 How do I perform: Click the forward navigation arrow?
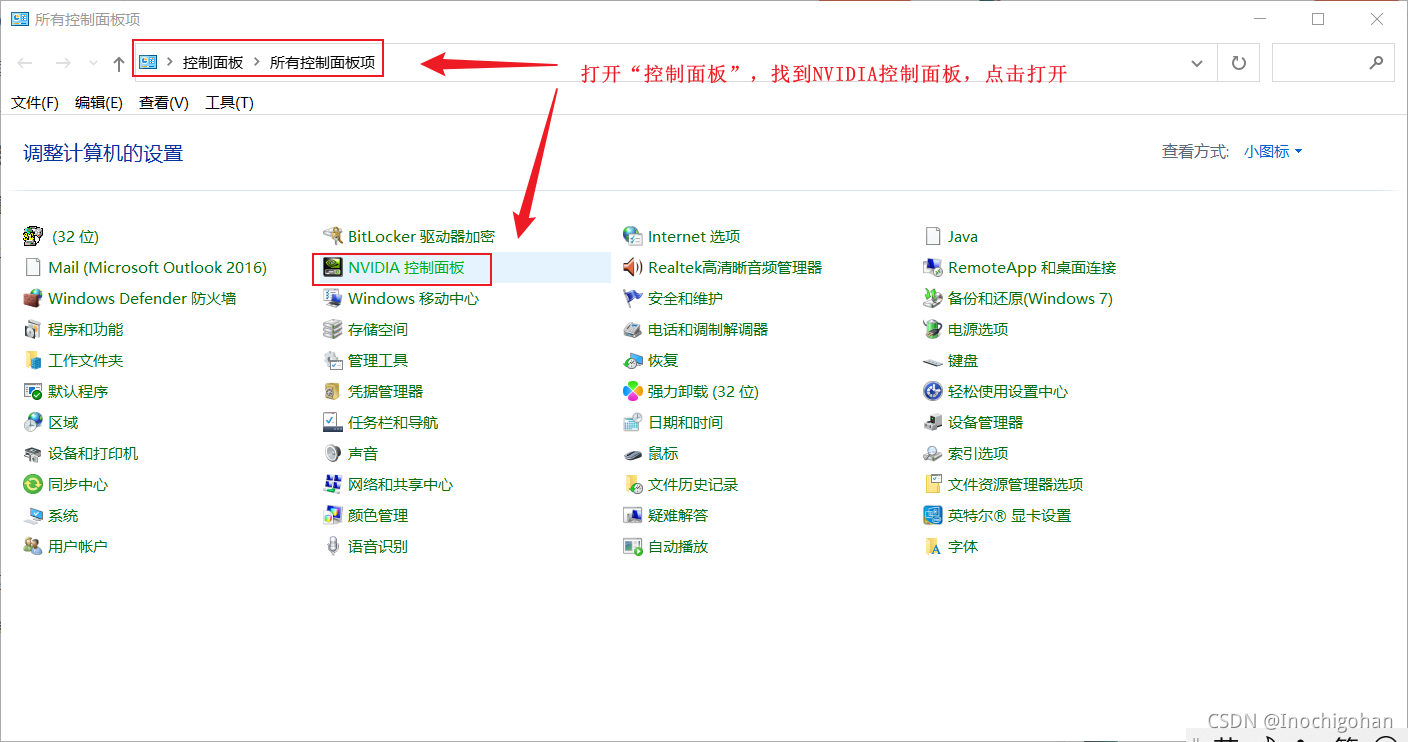[x=63, y=63]
